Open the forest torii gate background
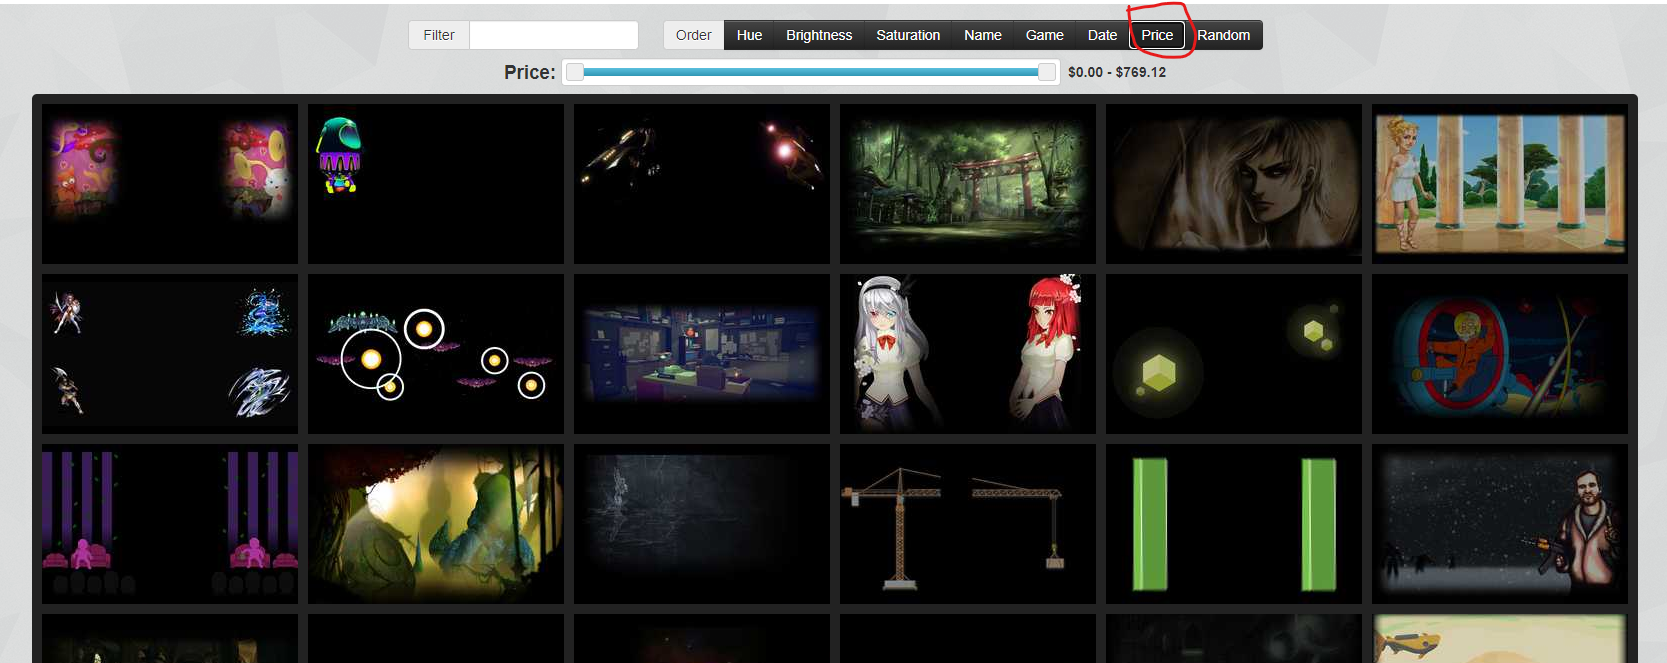 click(968, 184)
